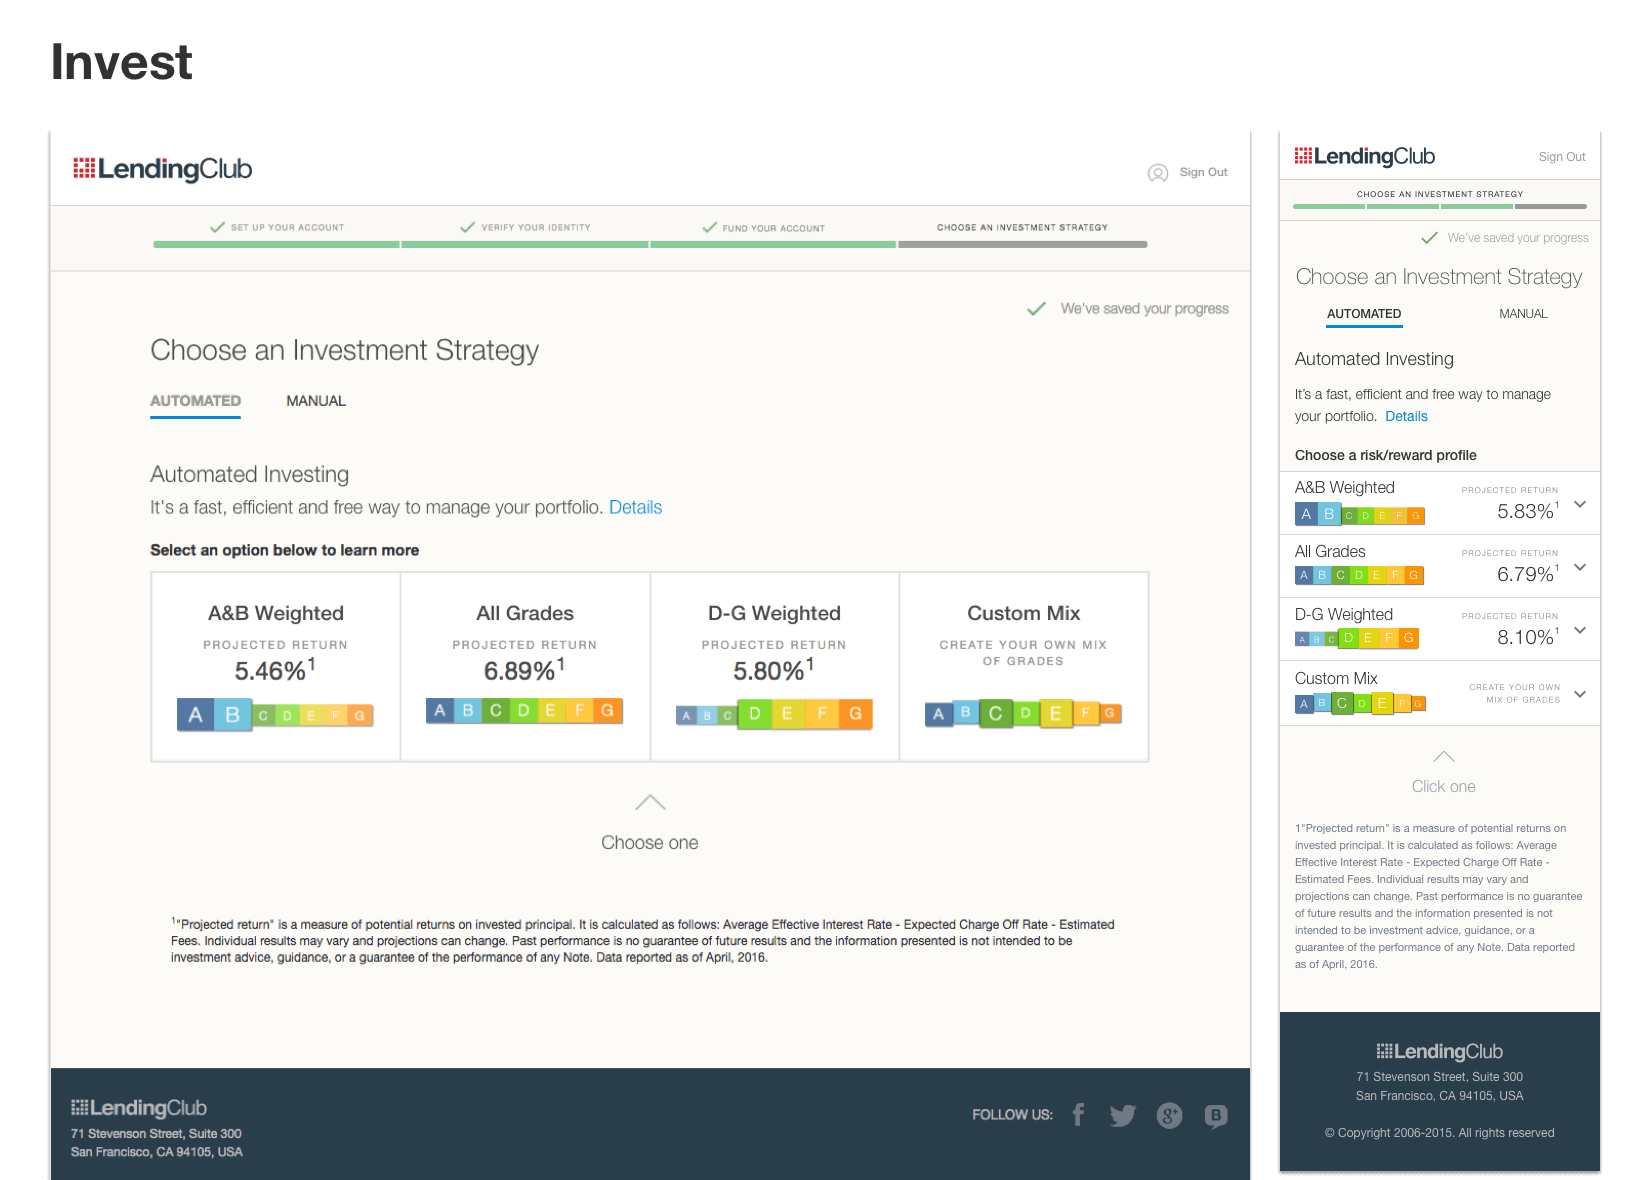The height and width of the screenshot is (1180, 1650).
Task: Expand the mobile All Grades row chevron
Action: [1580, 567]
